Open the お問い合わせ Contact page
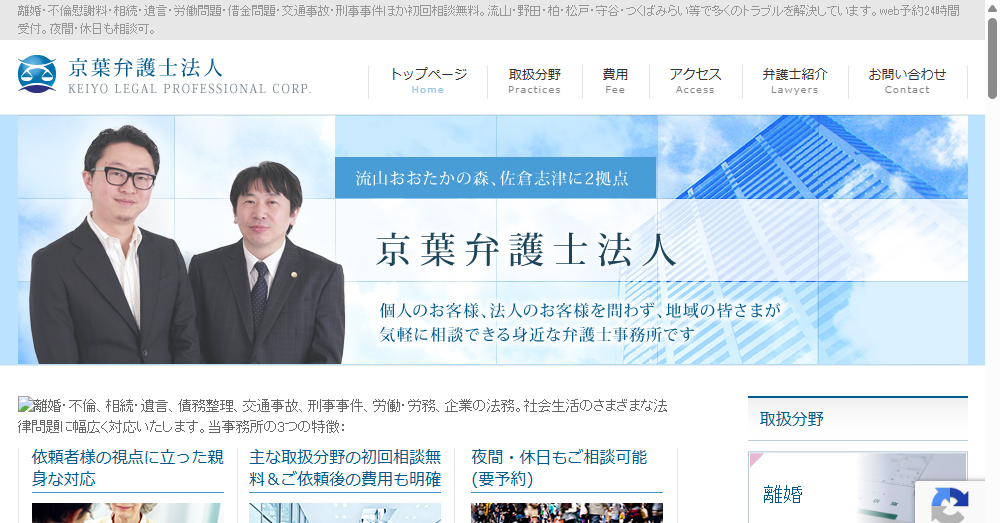 click(x=907, y=81)
